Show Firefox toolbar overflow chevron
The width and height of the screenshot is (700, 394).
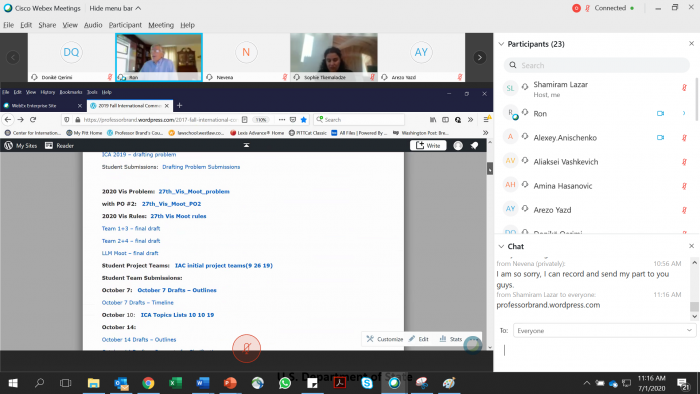pos(470,120)
